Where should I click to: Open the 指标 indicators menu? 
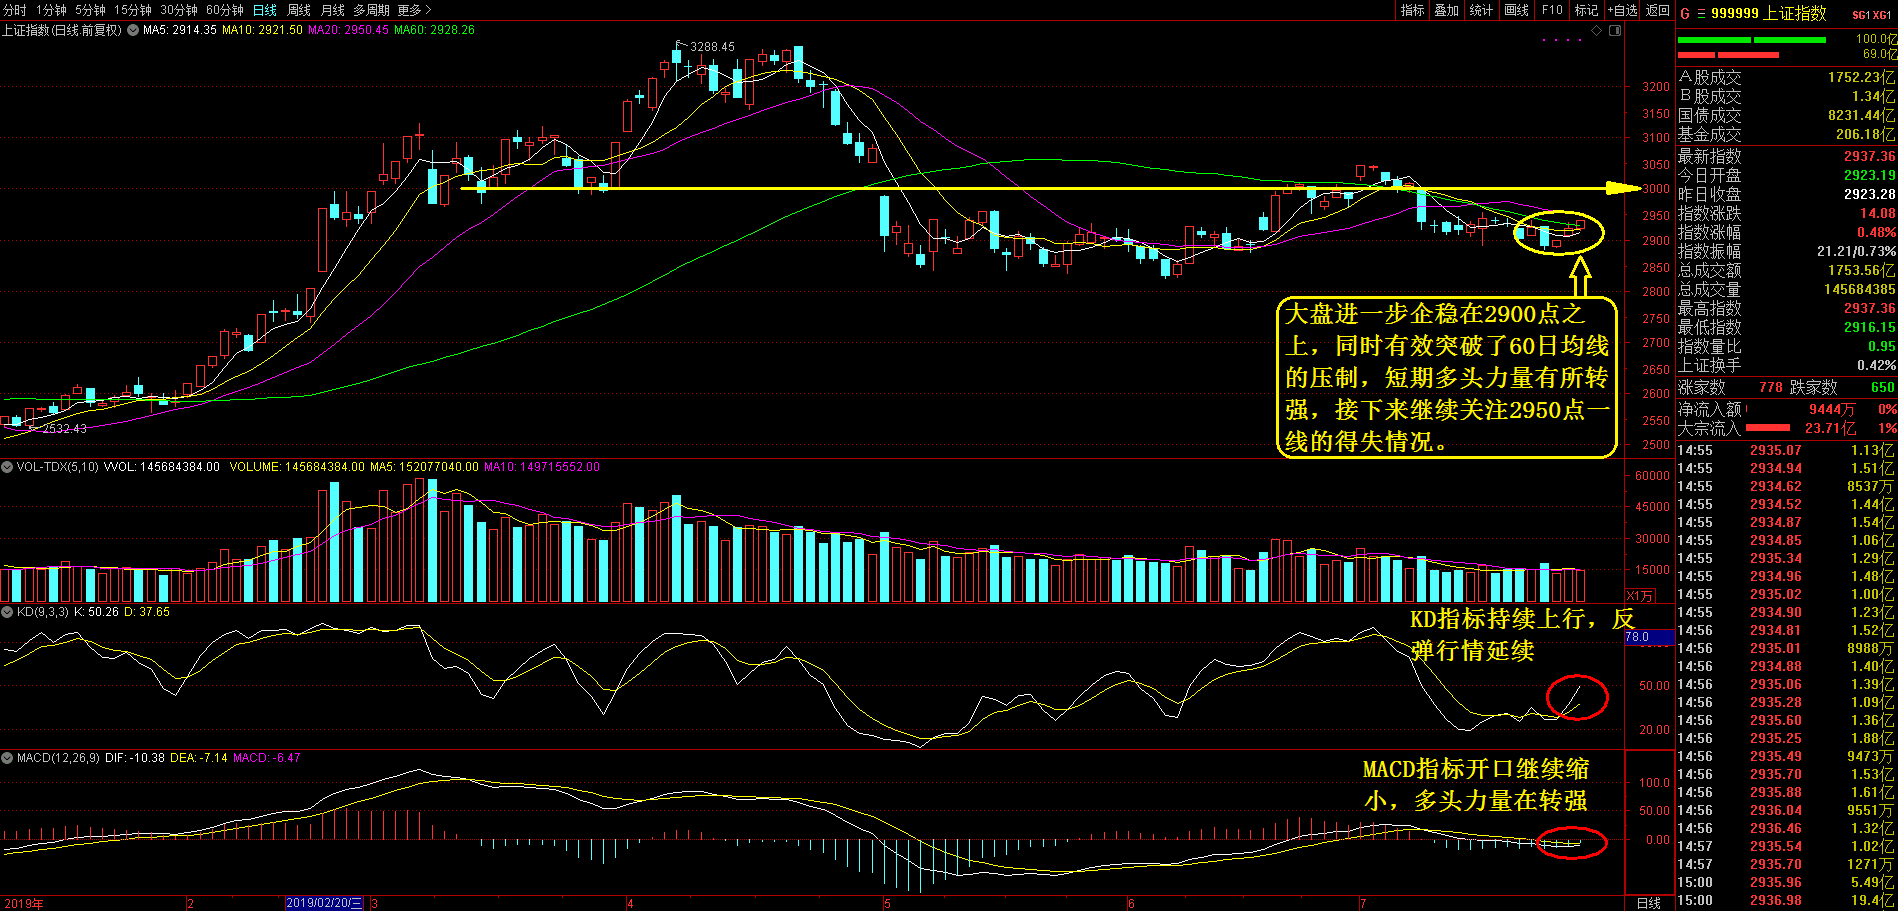1413,10
